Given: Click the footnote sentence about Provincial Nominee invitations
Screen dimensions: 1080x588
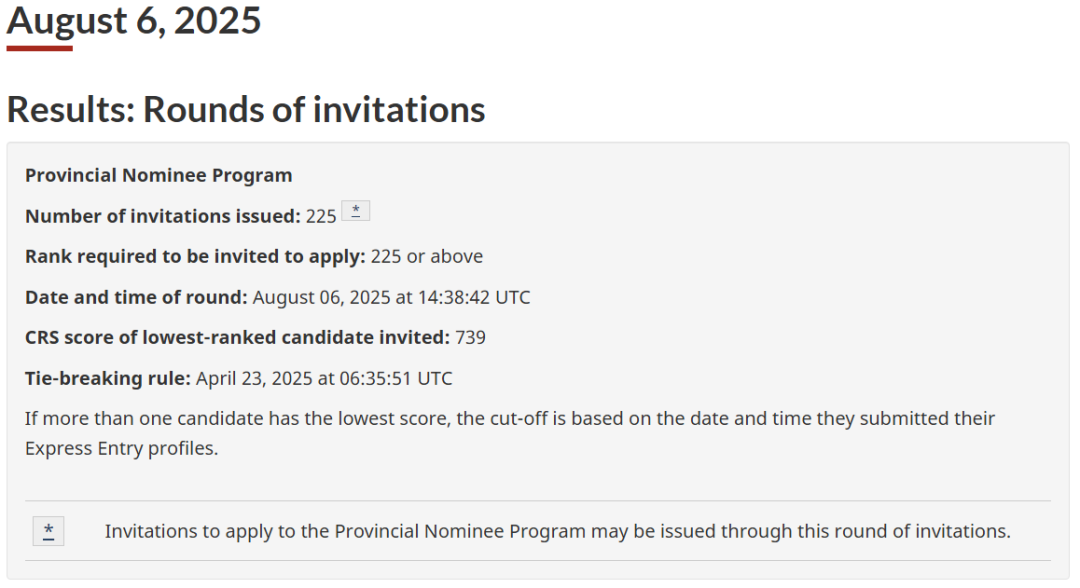Looking at the screenshot, I should pyautogui.click(x=557, y=531).
